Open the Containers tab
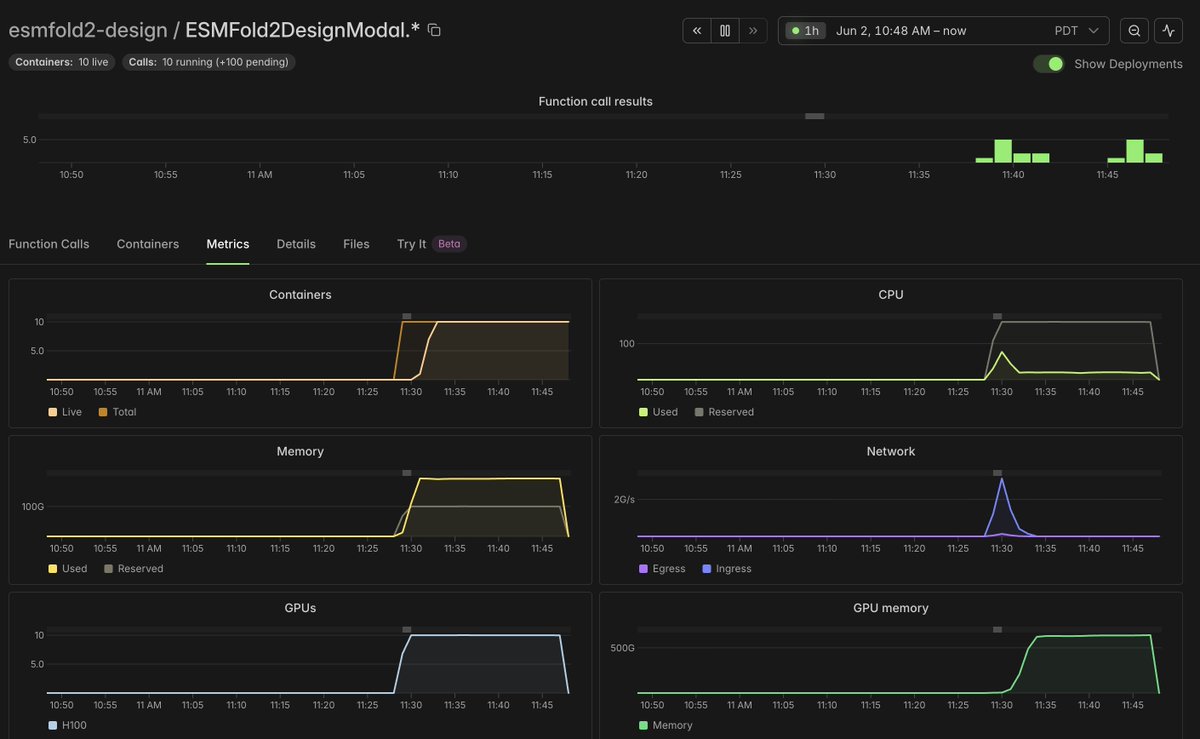 [148, 244]
